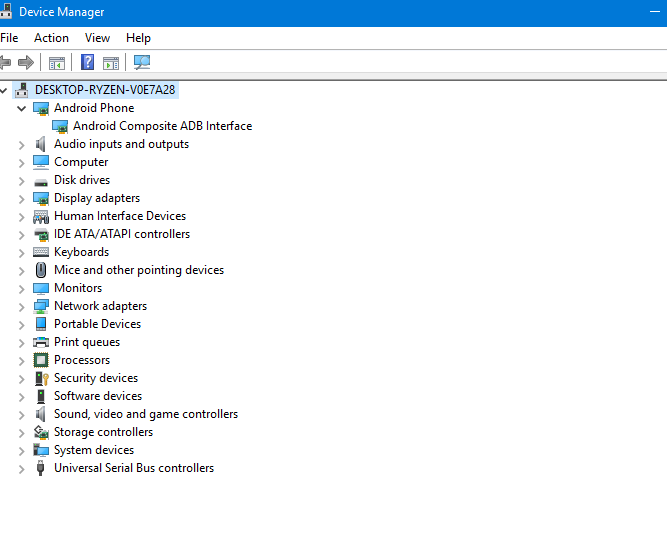Image resolution: width=667 pixels, height=539 pixels.
Task: Click the Processors category icon
Action: coord(41,360)
